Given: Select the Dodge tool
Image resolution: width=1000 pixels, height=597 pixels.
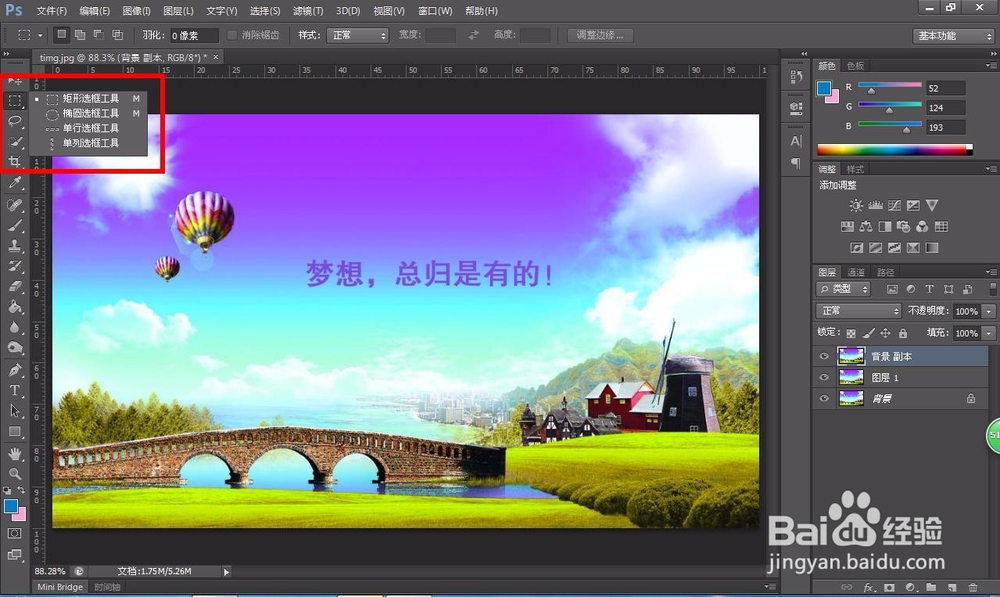Looking at the screenshot, I should [15, 348].
